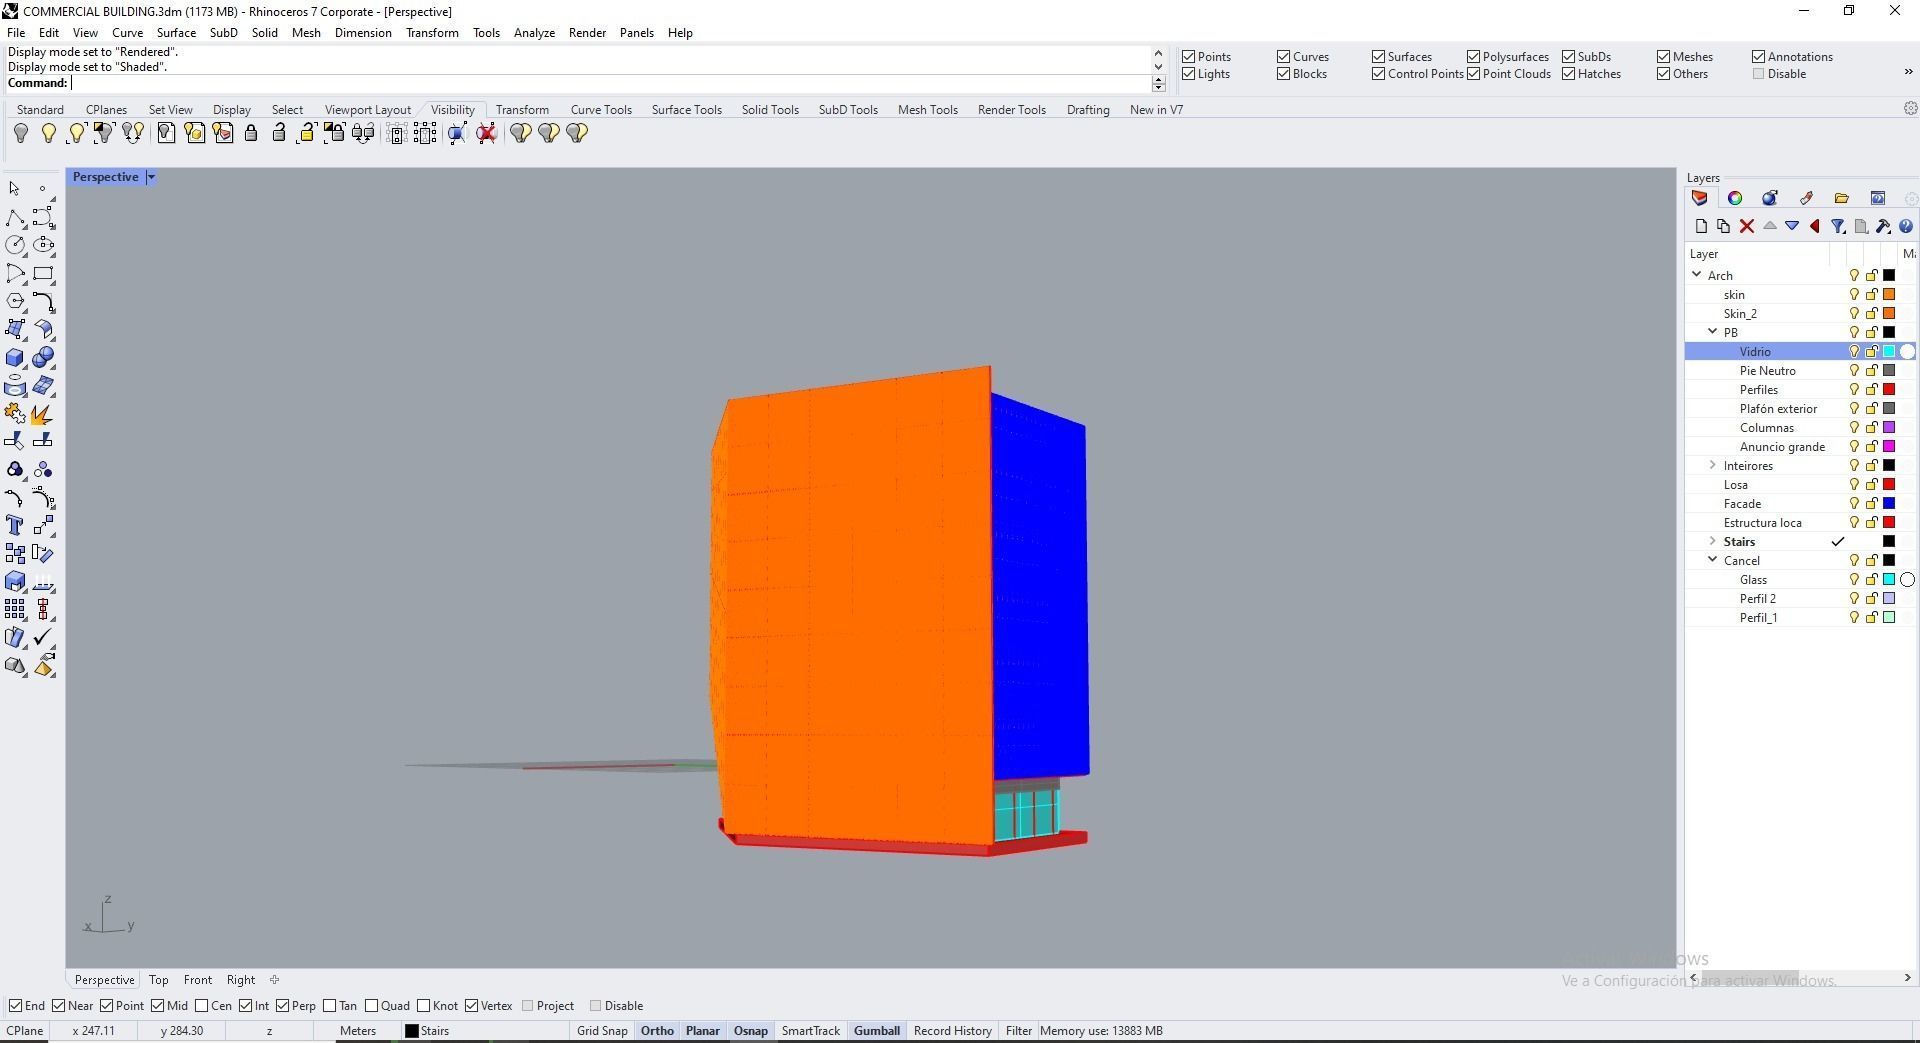This screenshot has height=1043, width=1920.
Task: Select the Join puzzle-piece tool
Action: point(15,413)
